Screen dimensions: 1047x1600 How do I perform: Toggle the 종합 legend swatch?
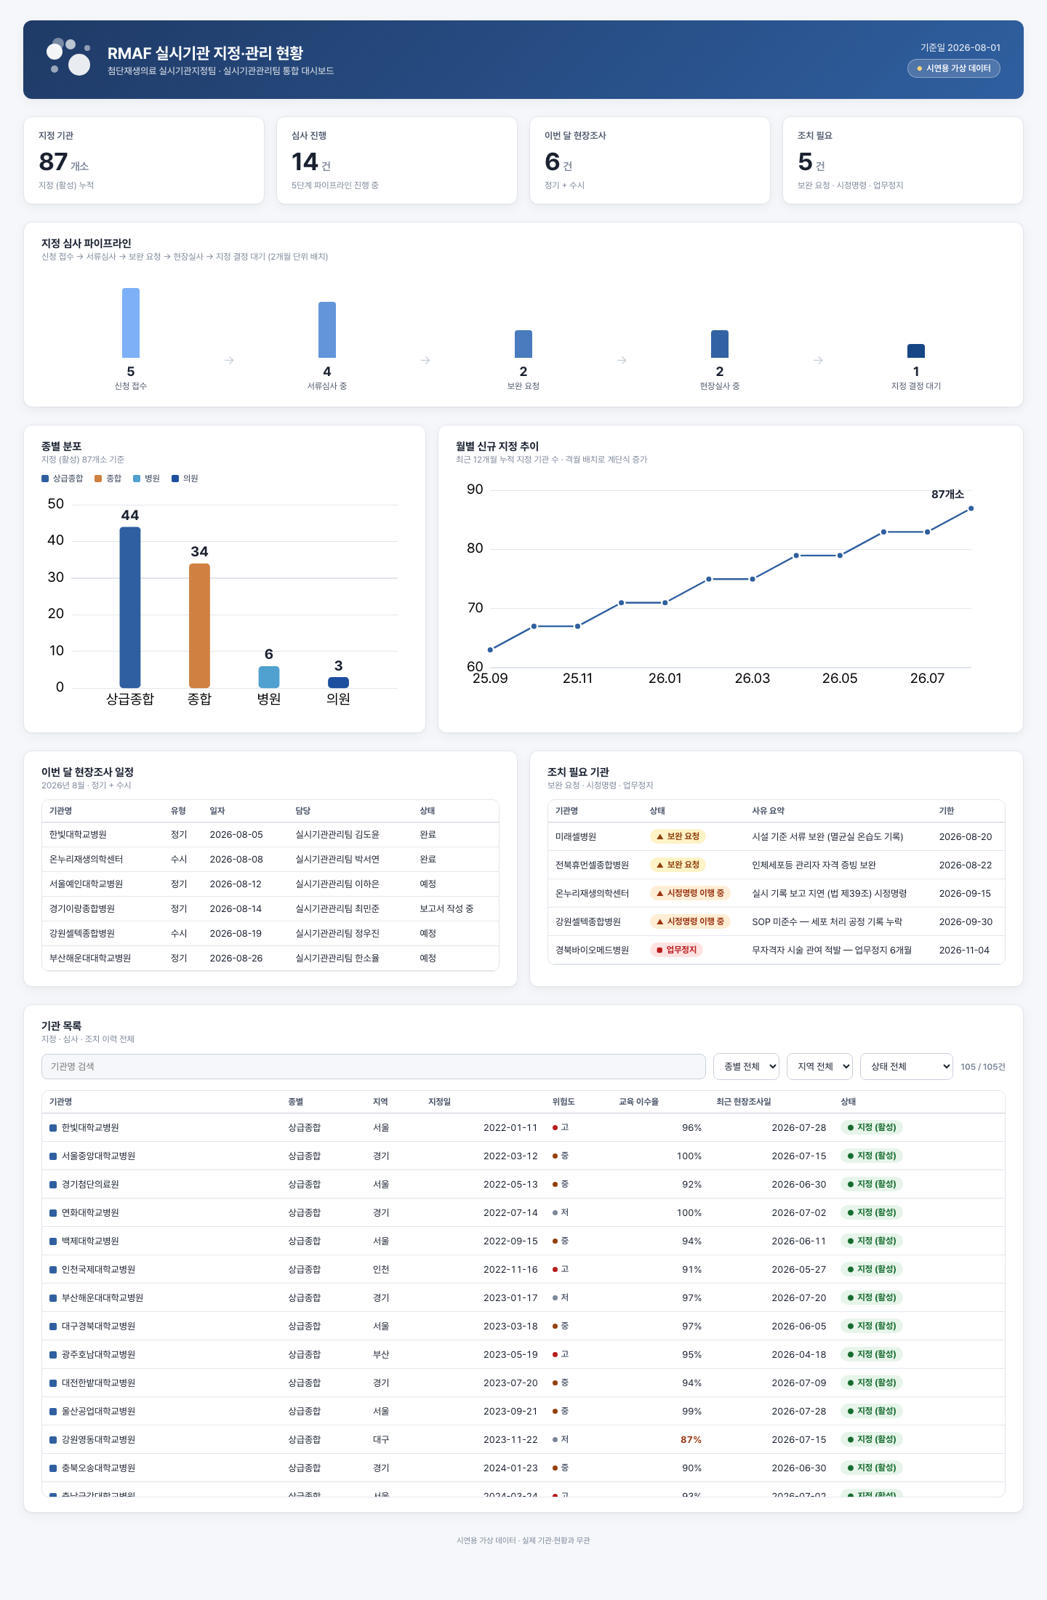pyautogui.click(x=98, y=479)
